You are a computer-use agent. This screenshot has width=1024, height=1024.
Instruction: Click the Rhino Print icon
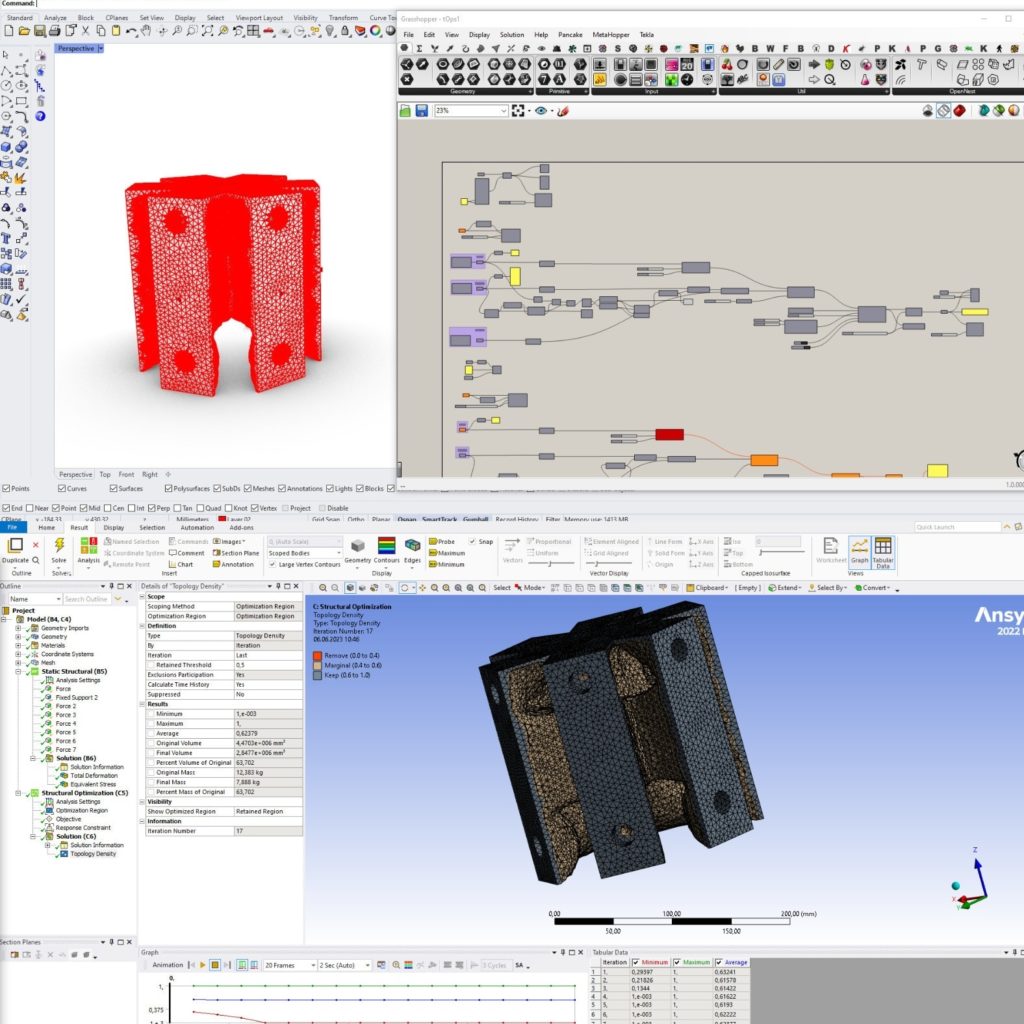(x=55, y=31)
